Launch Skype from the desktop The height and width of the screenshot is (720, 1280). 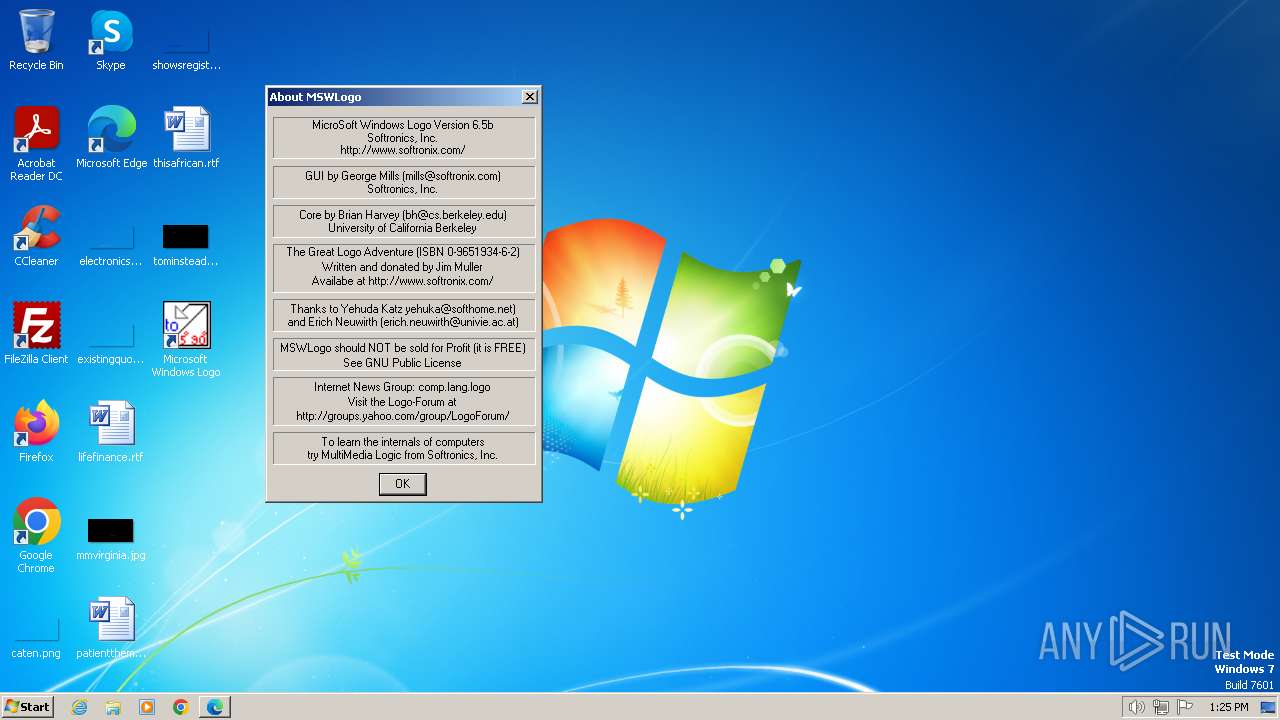point(111,40)
